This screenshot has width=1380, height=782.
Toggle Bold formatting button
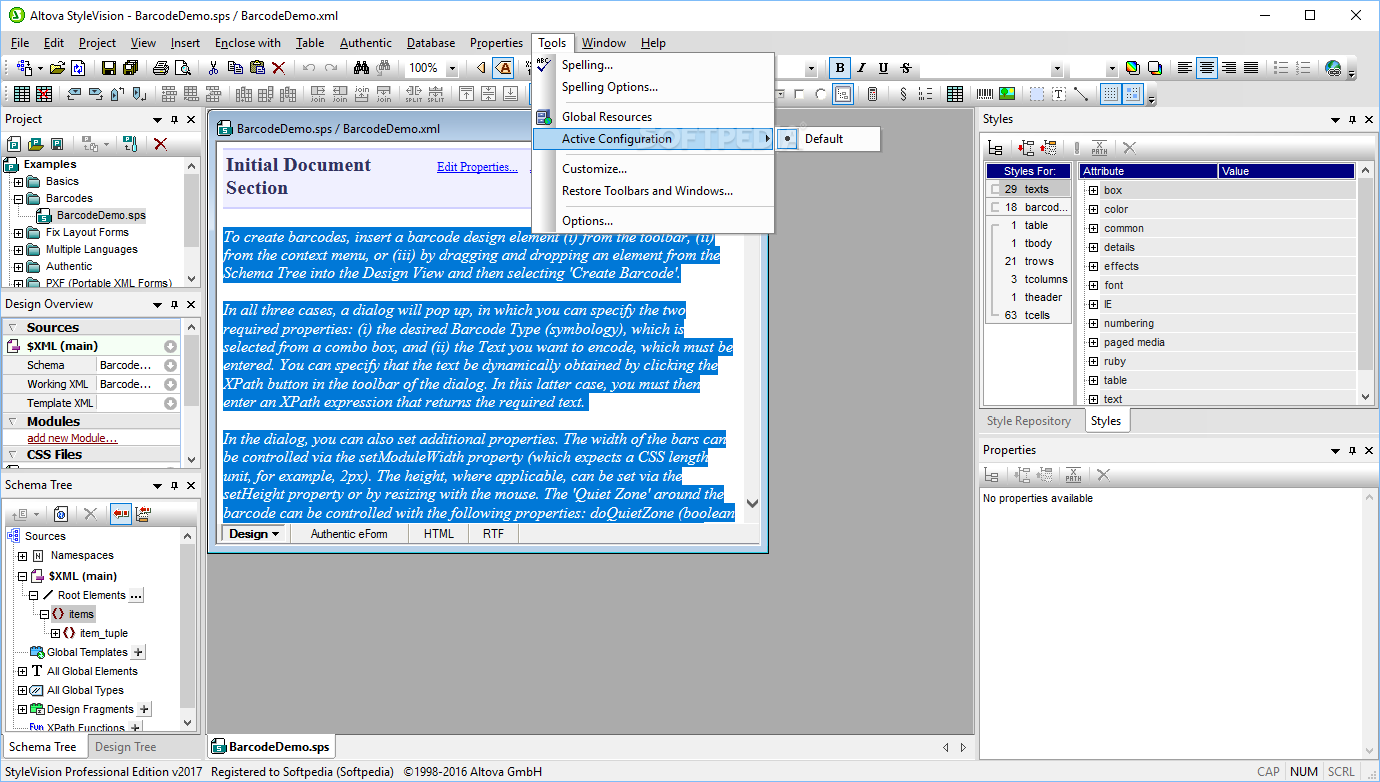pos(840,68)
